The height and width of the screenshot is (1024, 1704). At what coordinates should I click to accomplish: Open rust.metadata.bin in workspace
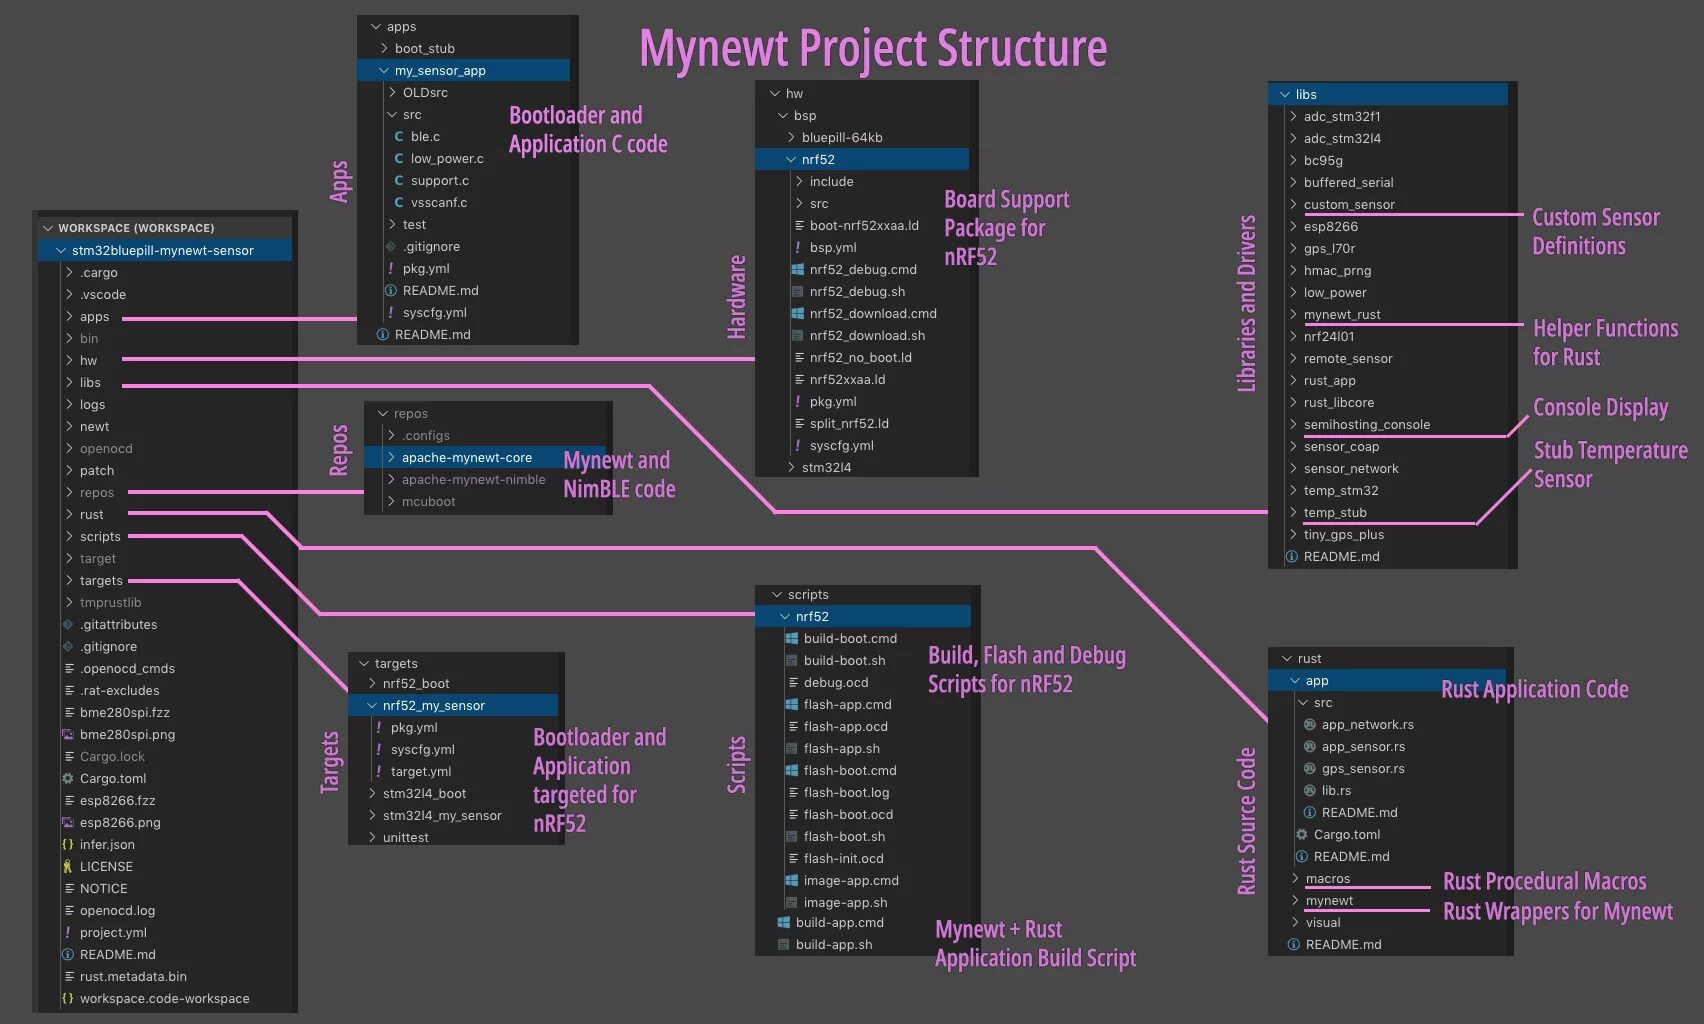[133, 976]
